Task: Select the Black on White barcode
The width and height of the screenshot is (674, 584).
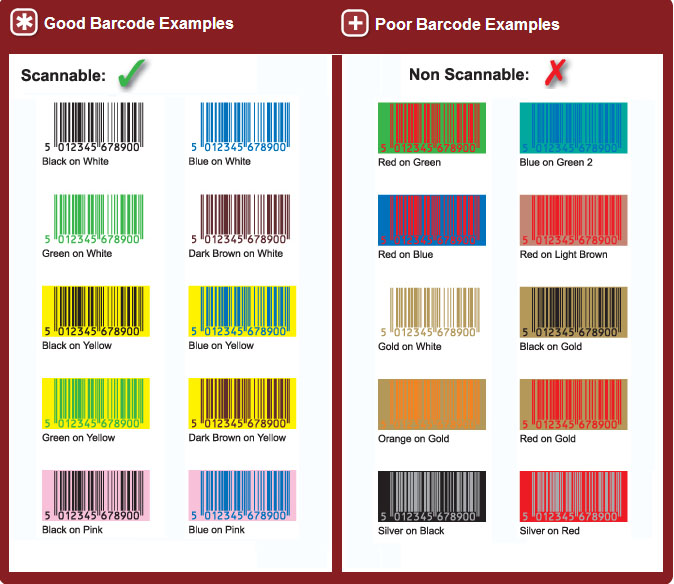Action: pyautogui.click(x=94, y=127)
